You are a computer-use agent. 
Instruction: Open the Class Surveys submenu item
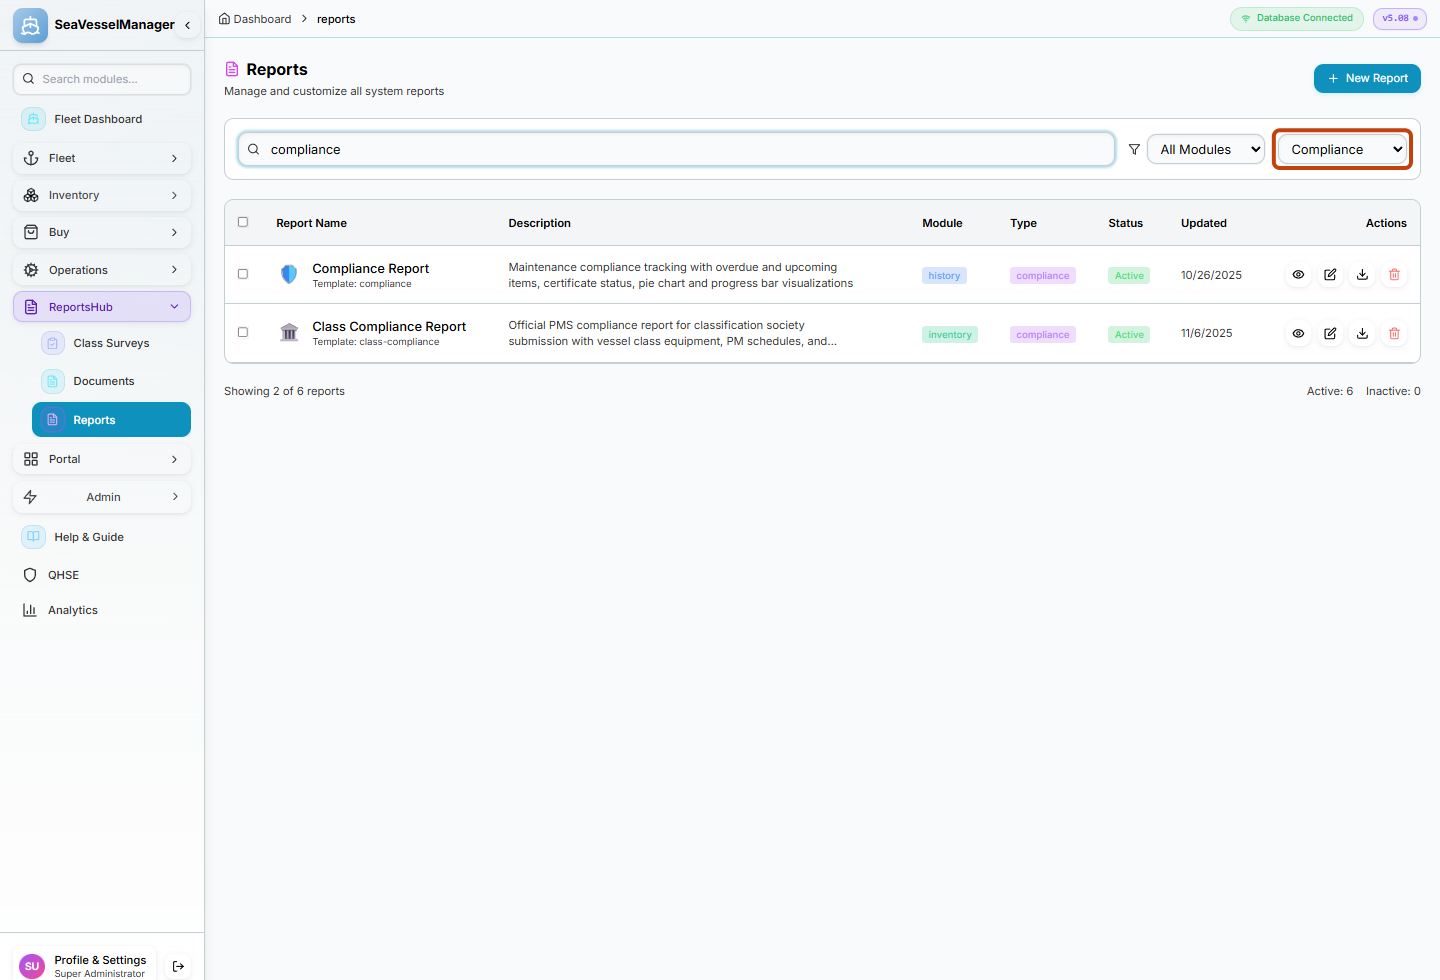(111, 343)
